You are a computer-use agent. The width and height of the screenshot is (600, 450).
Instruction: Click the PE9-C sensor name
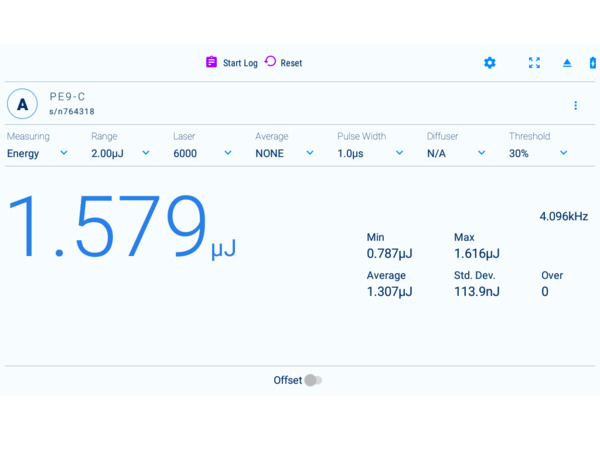[68, 97]
